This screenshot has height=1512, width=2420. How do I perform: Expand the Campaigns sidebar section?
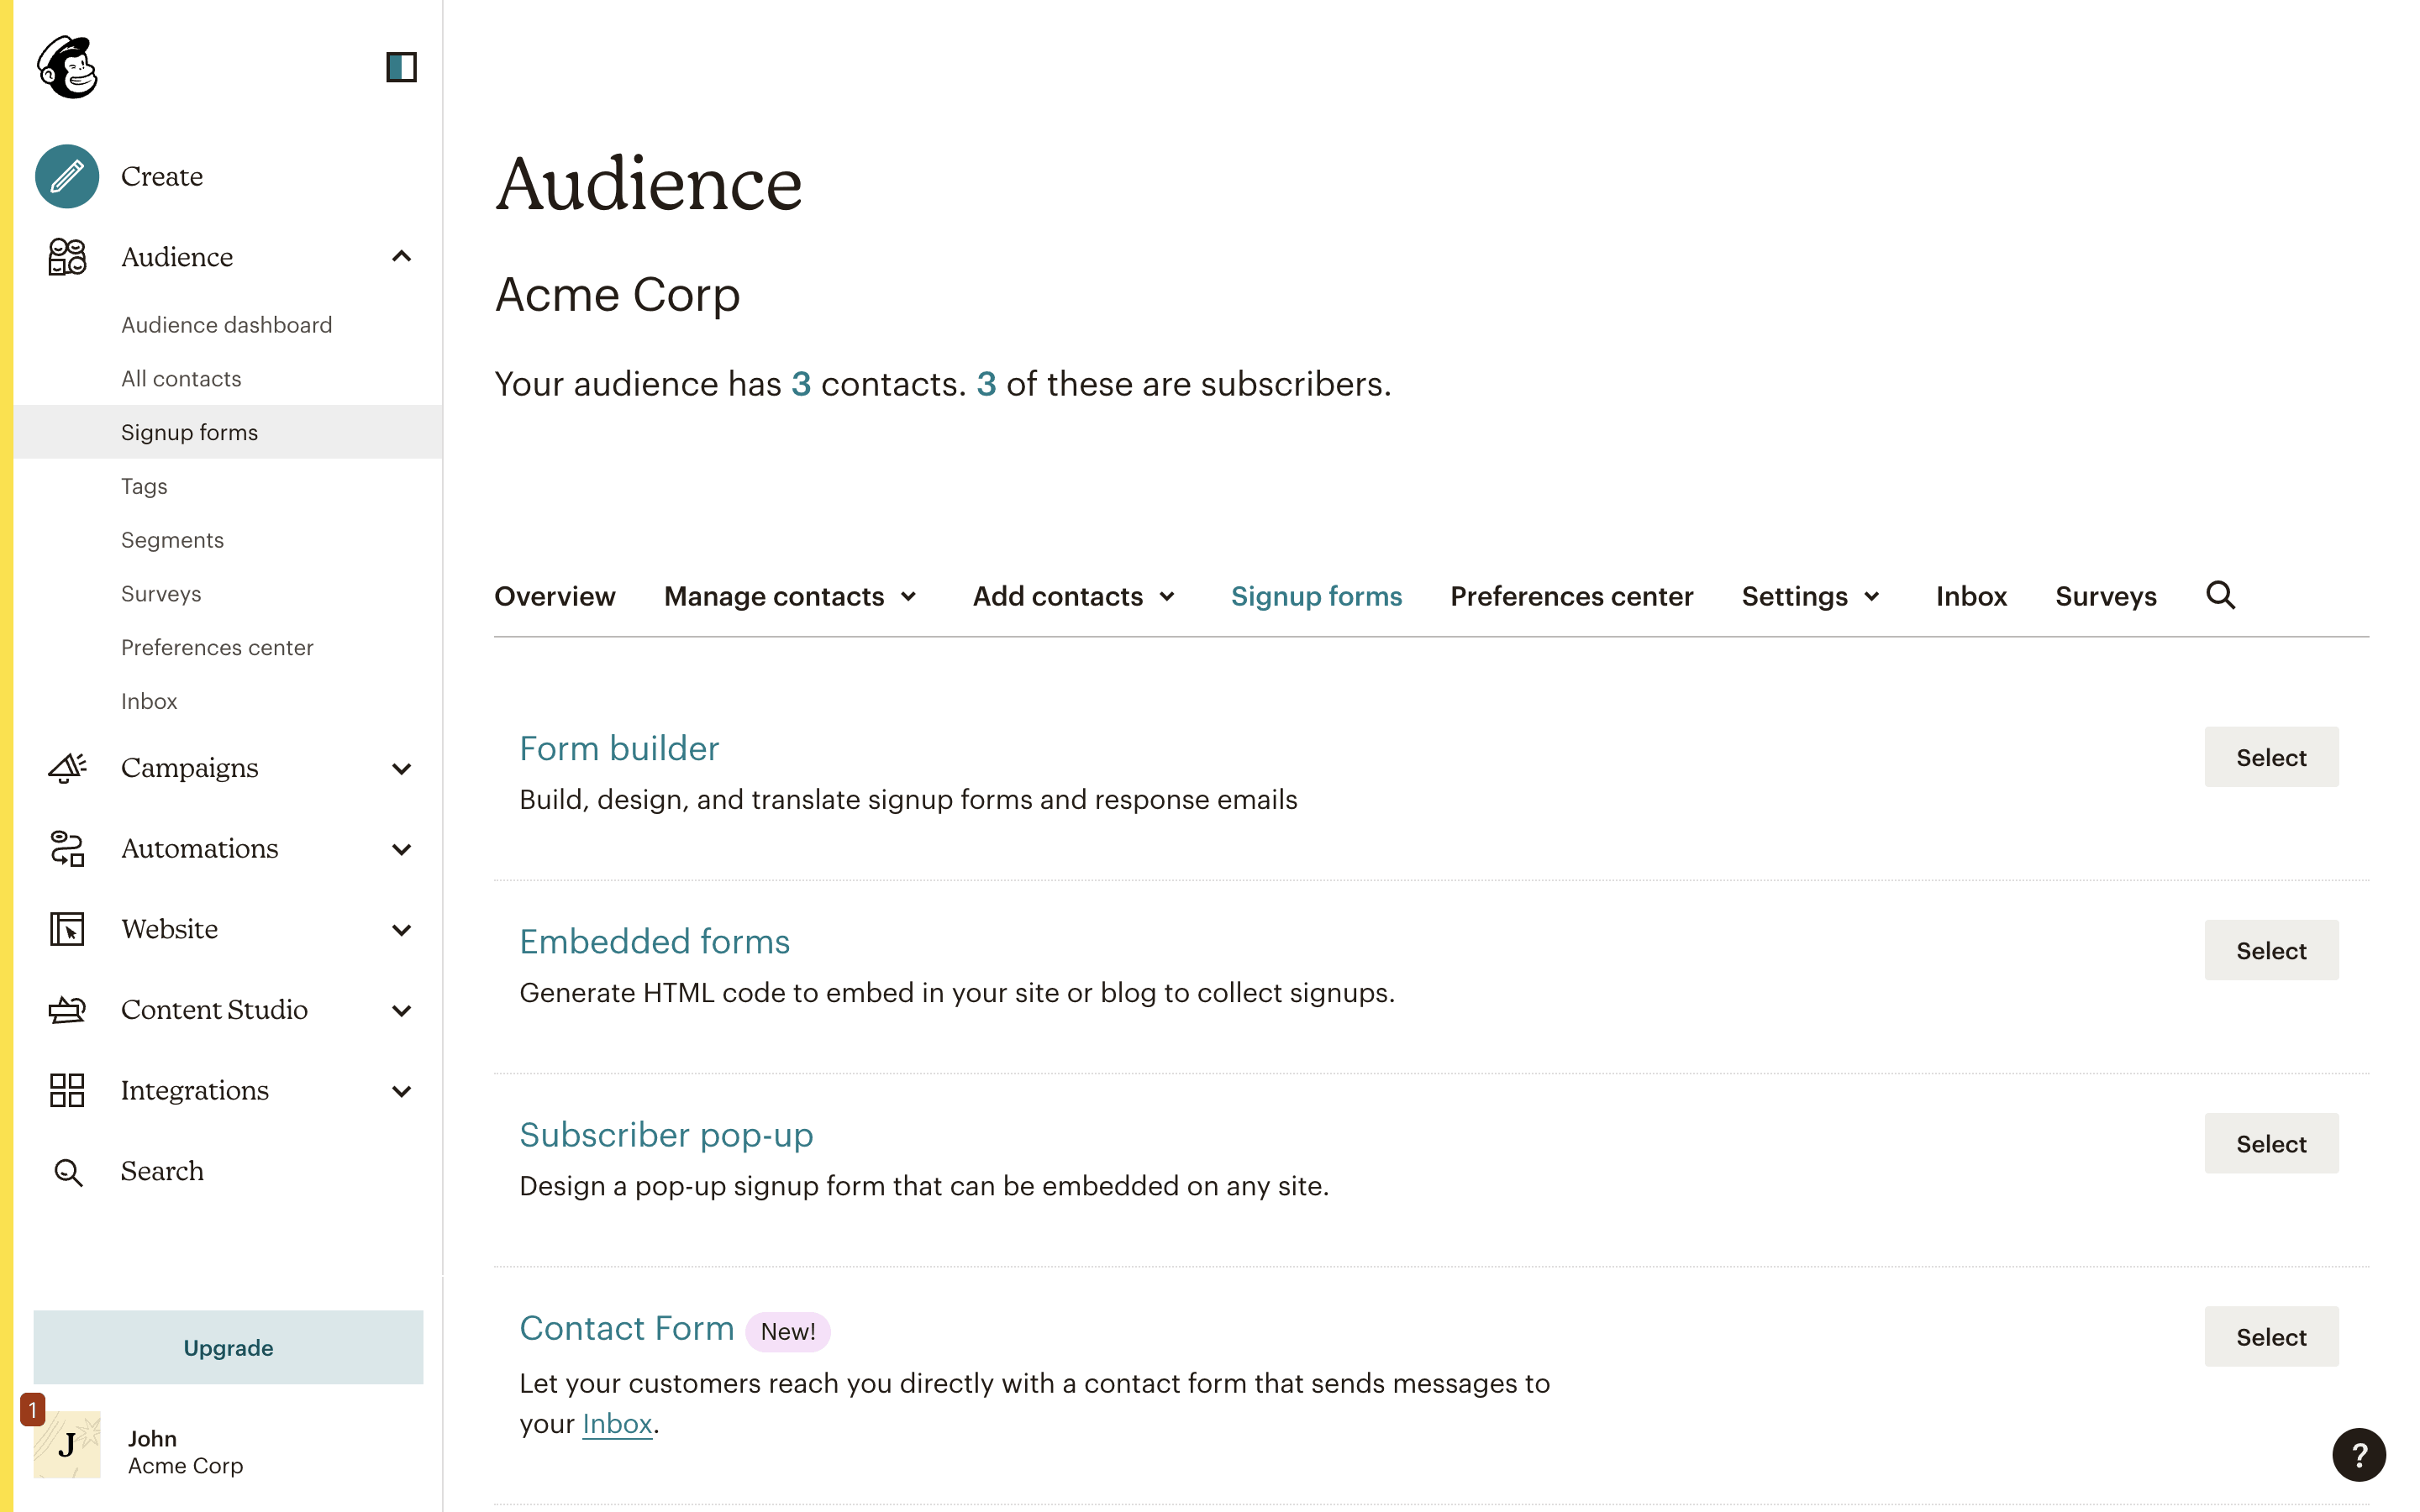point(401,768)
